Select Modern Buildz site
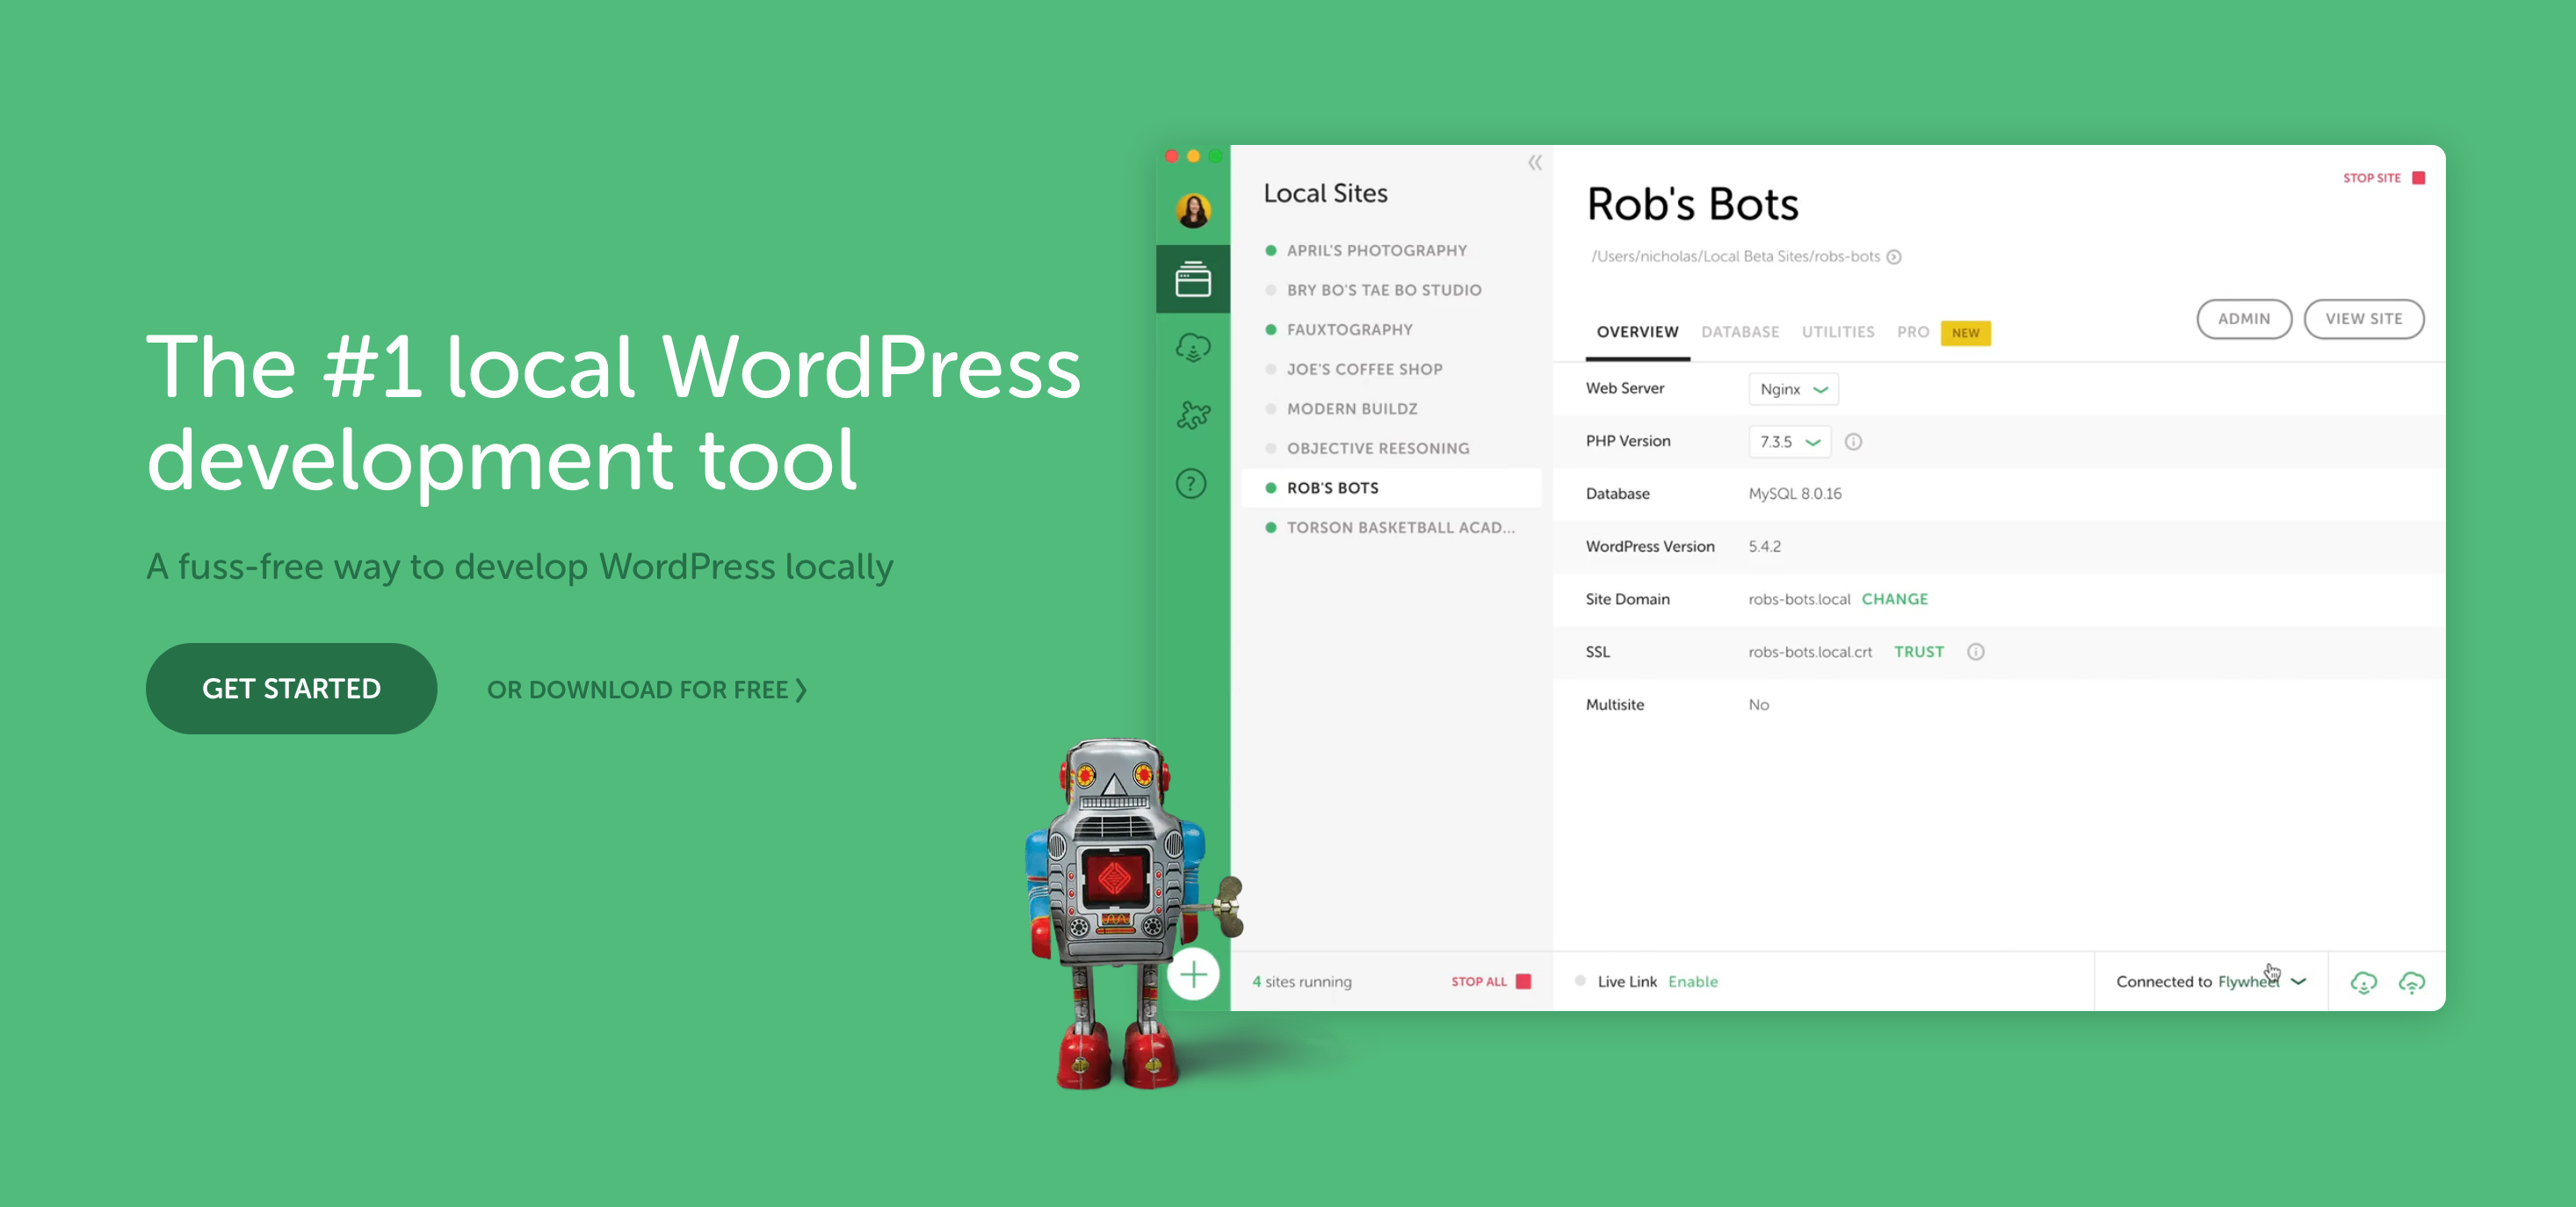The height and width of the screenshot is (1207, 2576). pyautogui.click(x=1390, y=409)
